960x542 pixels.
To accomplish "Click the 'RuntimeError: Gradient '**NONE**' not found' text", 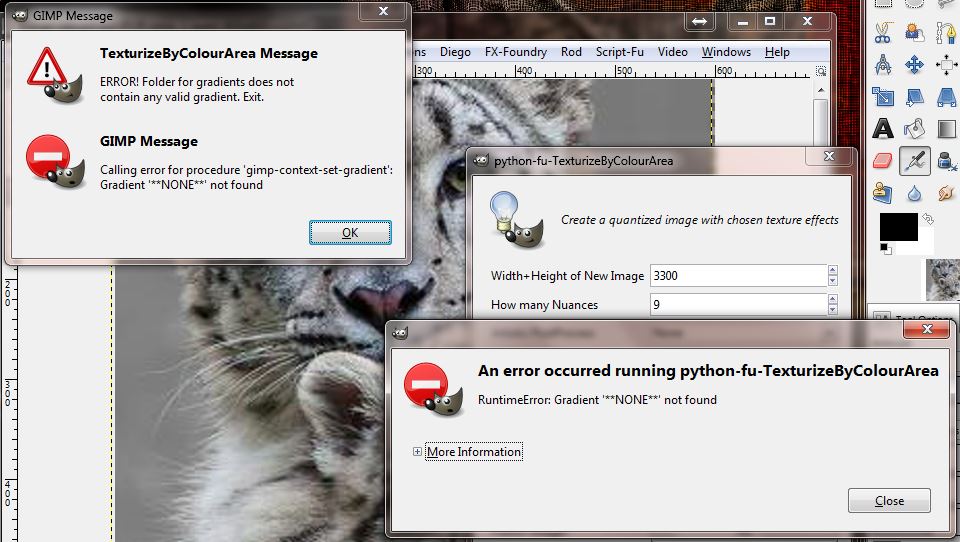I will [x=597, y=400].
